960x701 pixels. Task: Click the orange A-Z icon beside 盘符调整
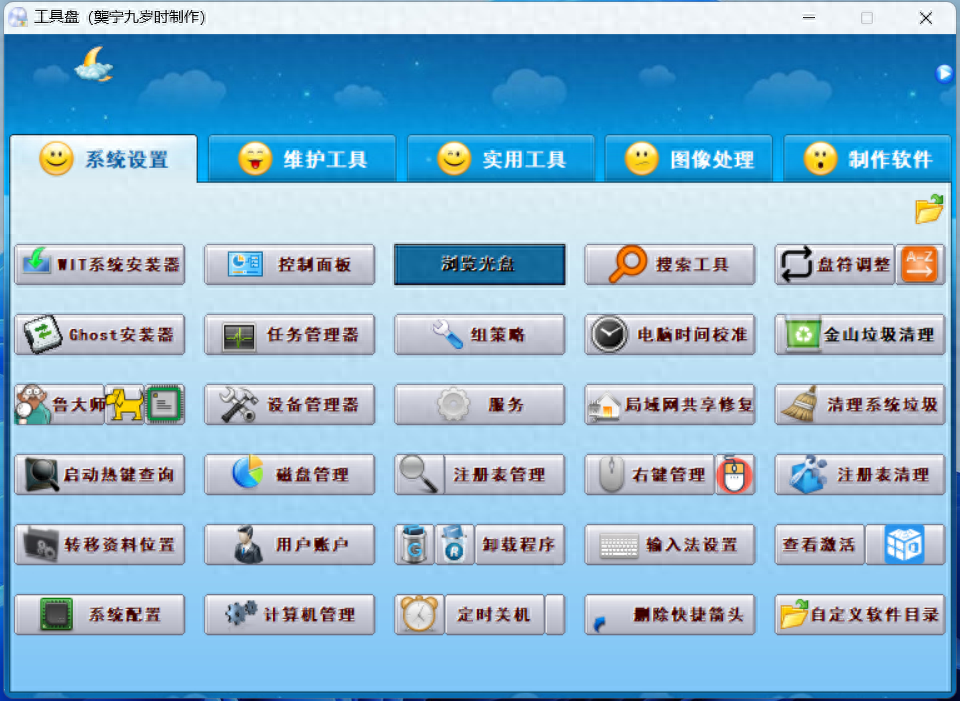919,265
